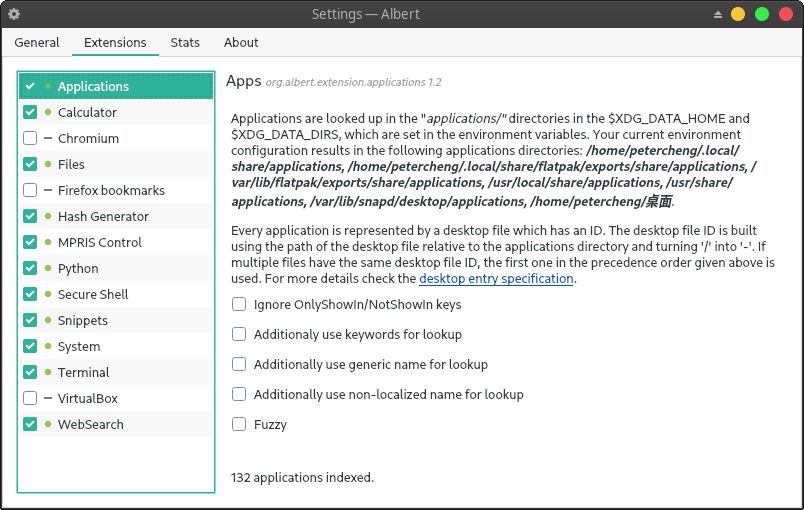Click the green maximize window button
The height and width of the screenshot is (510, 804).
pos(762,14)
